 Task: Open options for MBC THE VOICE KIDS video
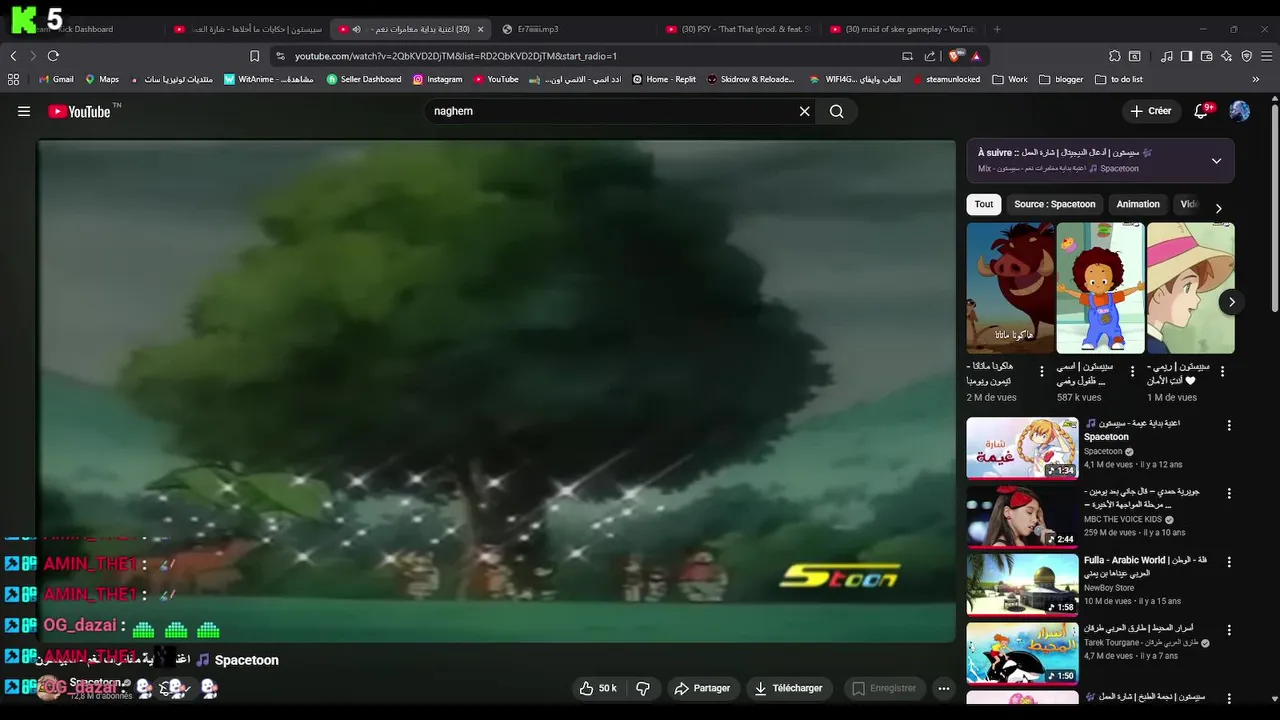pyautogui.click(x=1229, y=494)
